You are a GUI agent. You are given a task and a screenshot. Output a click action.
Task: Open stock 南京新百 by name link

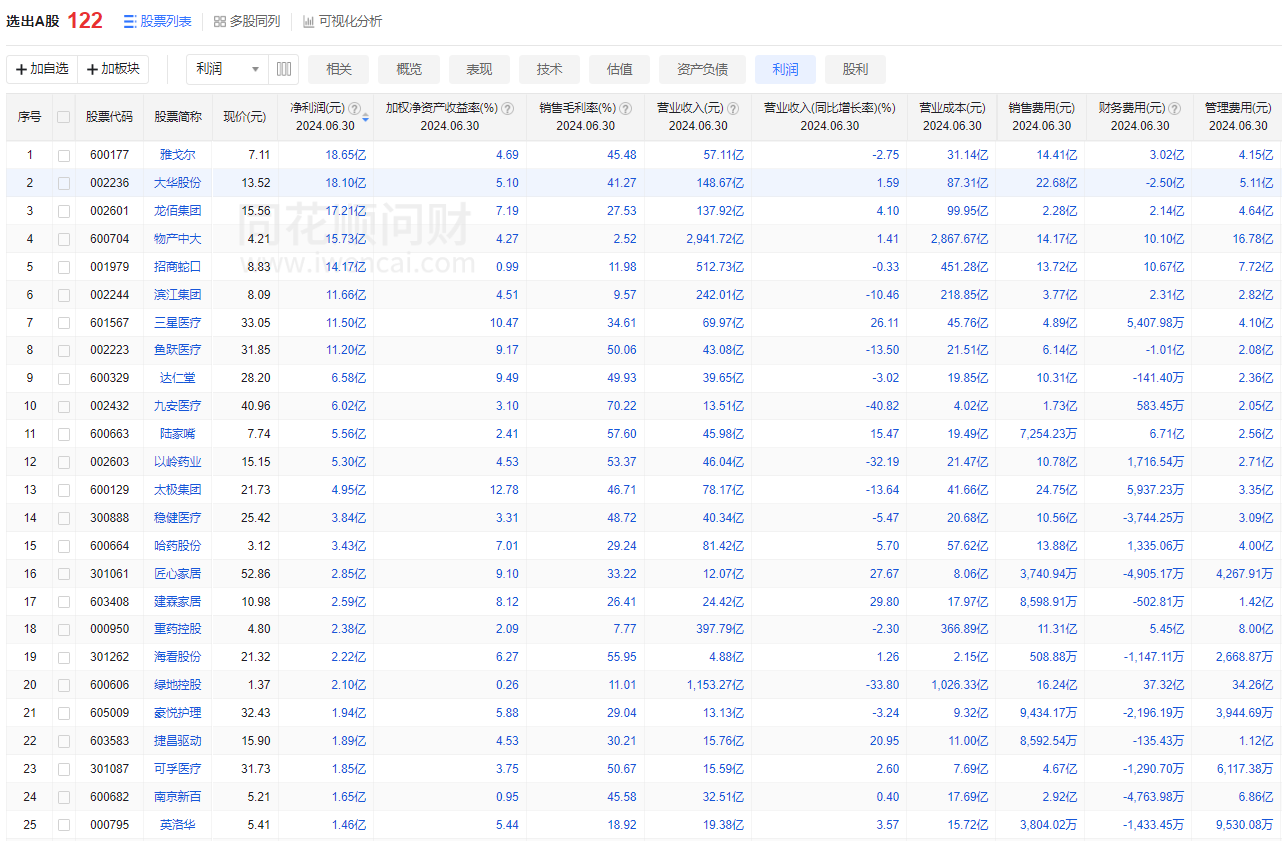178,797
